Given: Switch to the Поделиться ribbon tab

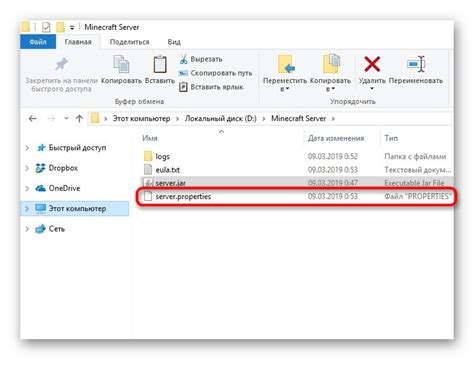Looking at the screenshot, I should coord(129,42).
